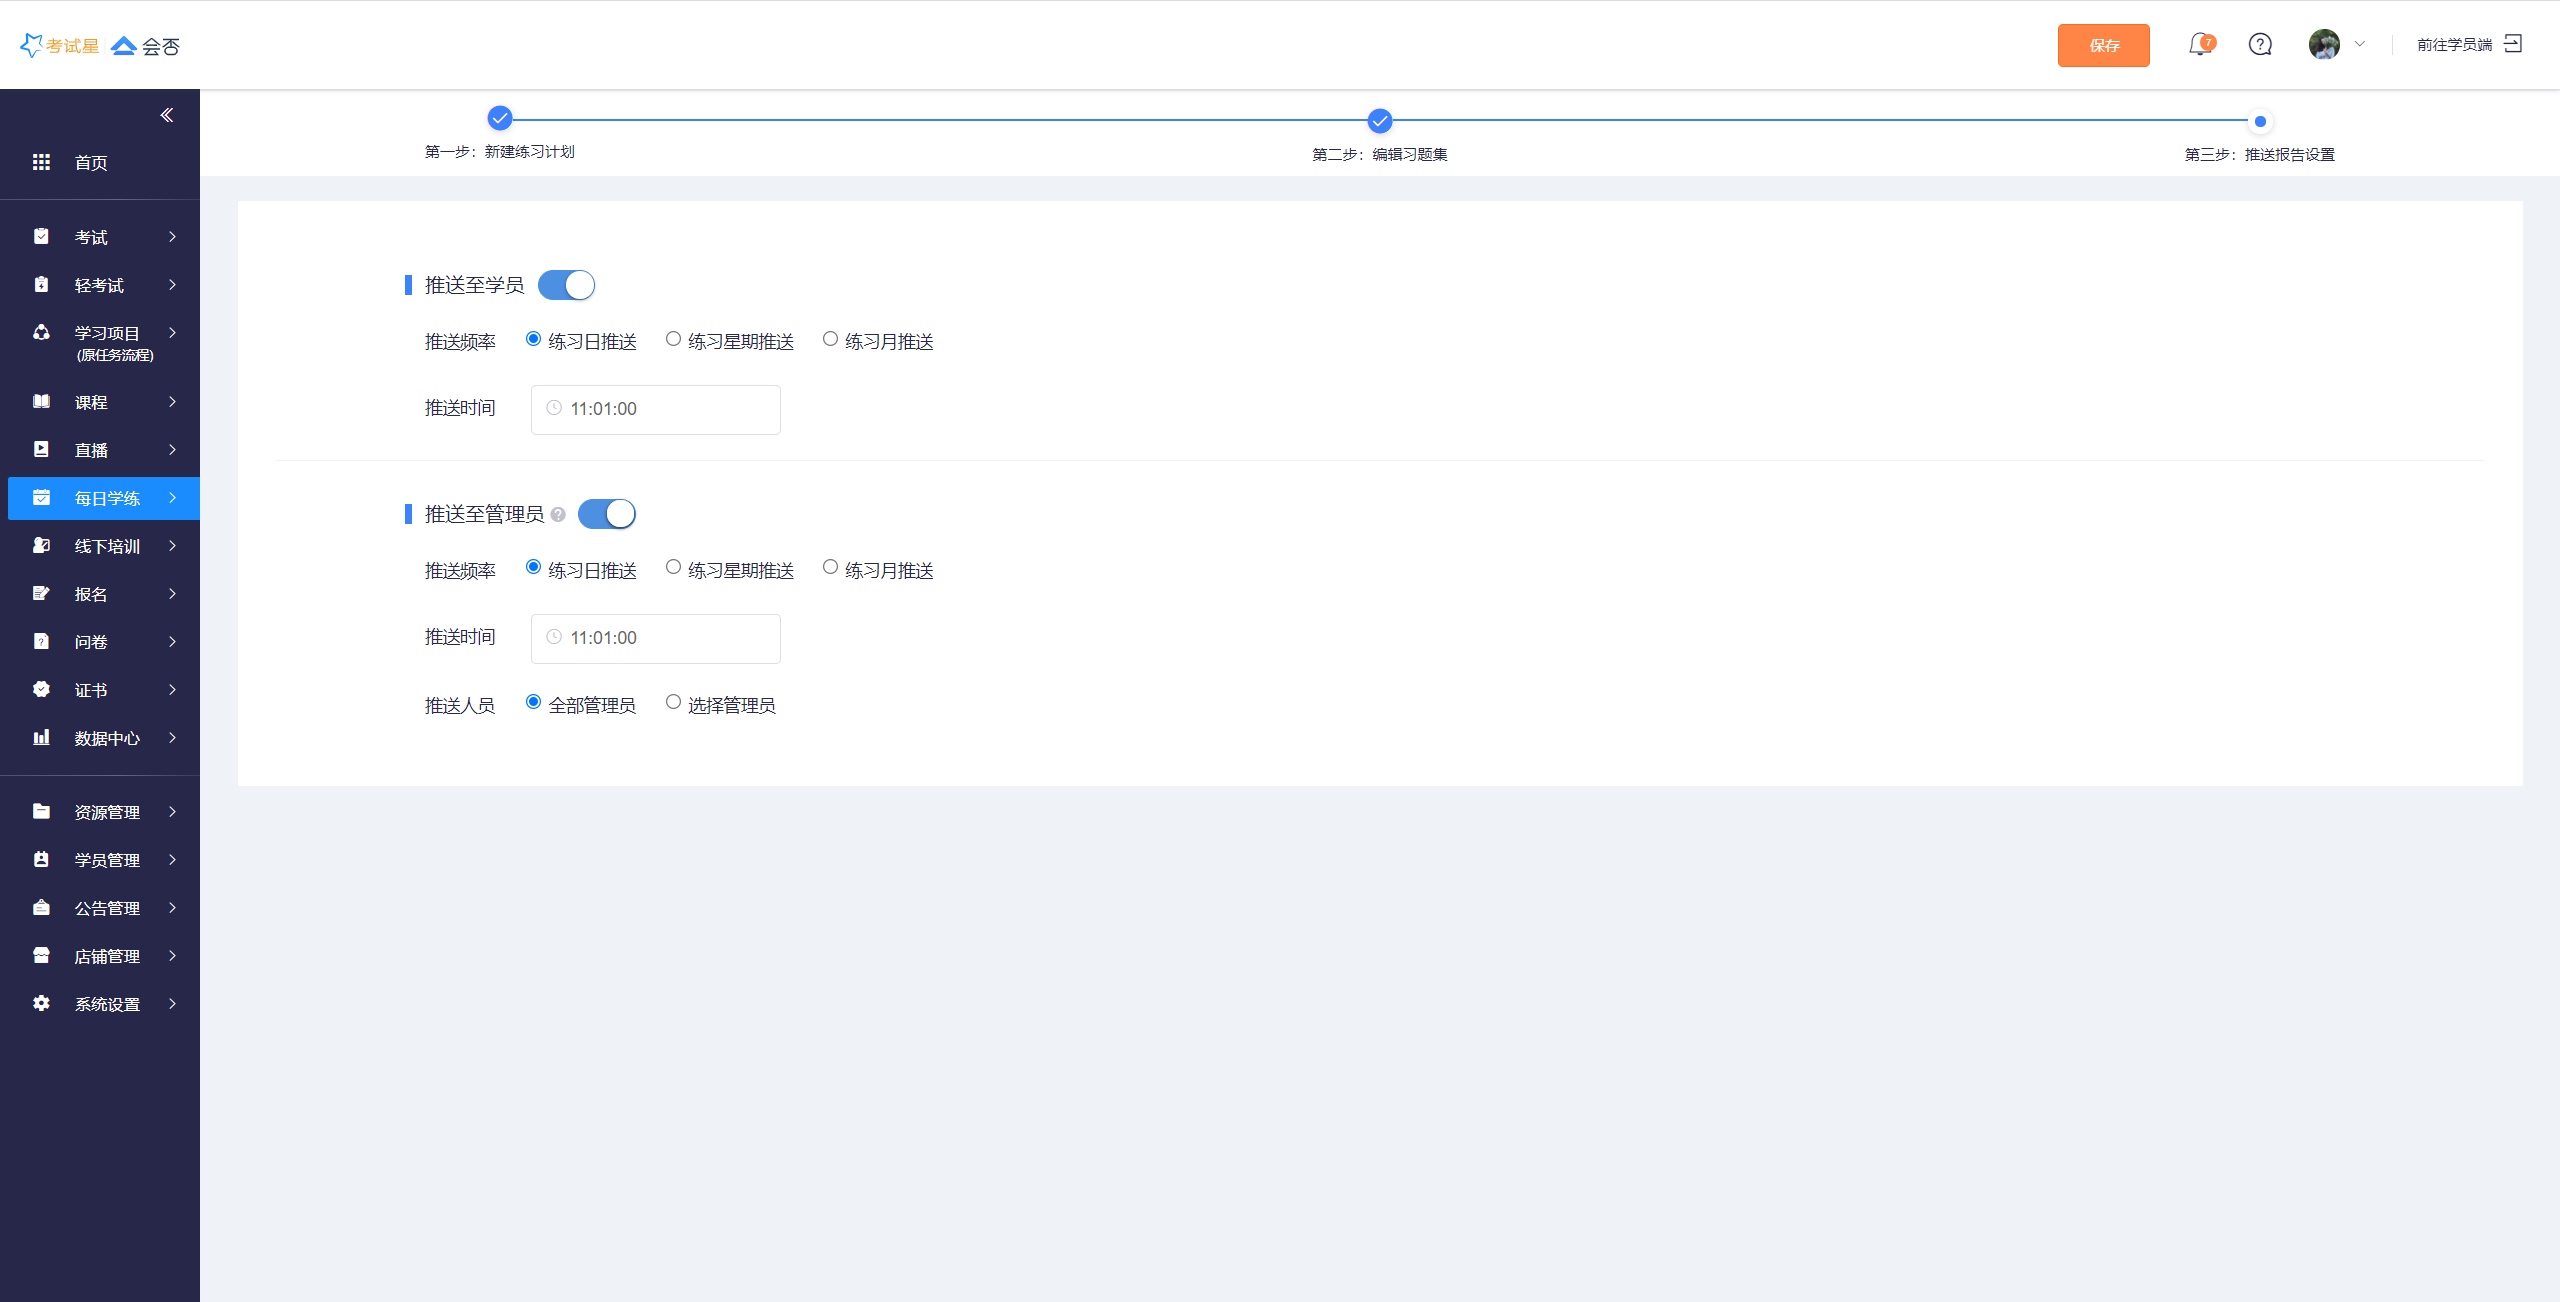Click the home grid icon in sidebar
The height and width of the screenshot is (1302, 2560).
[41, 162]
